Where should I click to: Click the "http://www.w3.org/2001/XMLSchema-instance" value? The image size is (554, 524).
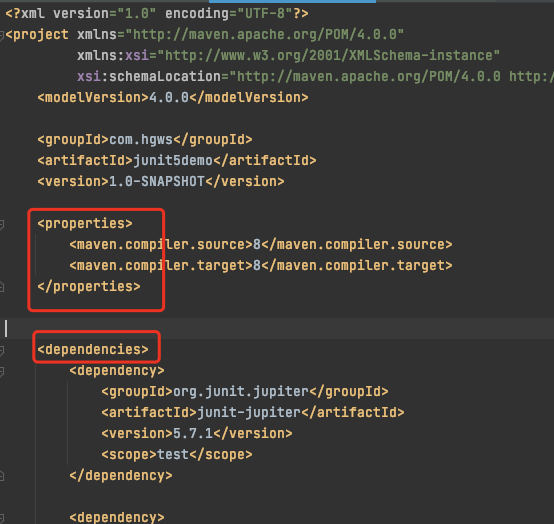(329, 55)
